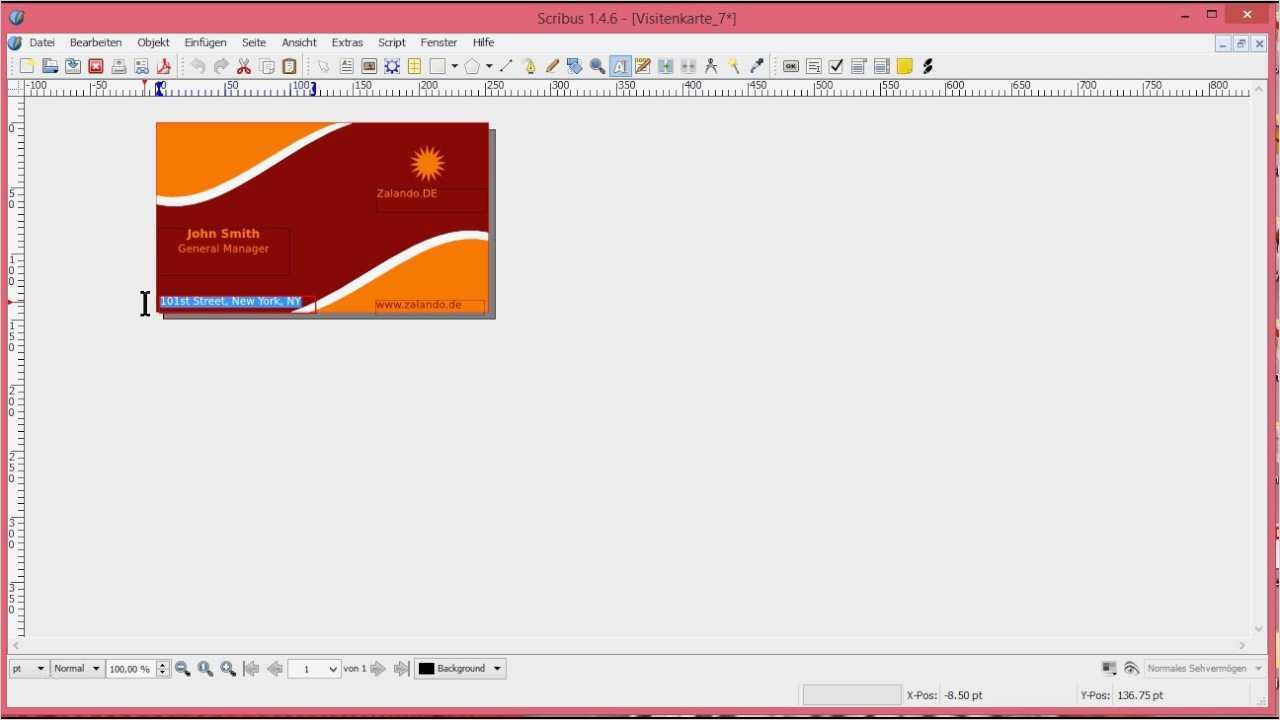
Task: Click the Open document folder icon
Action: (50, 66)
